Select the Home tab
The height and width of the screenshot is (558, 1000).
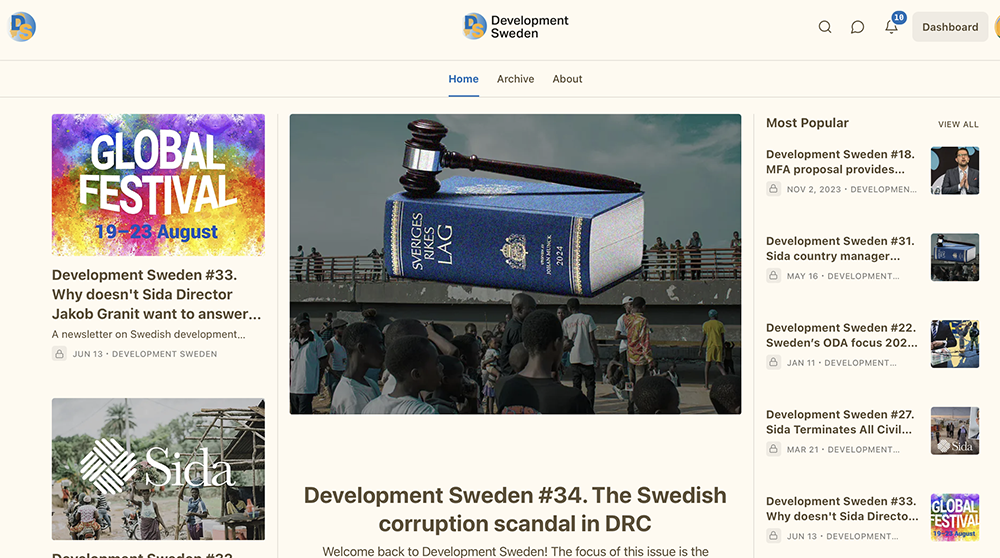pos(463,79)
